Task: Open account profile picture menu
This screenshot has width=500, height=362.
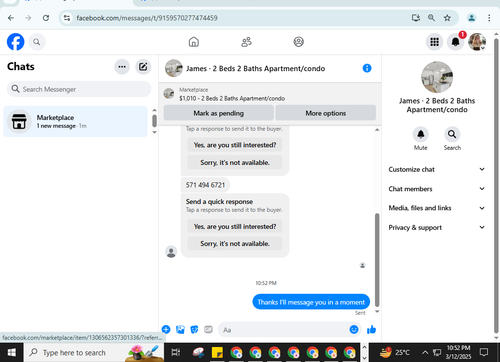Action: point(477,42)
